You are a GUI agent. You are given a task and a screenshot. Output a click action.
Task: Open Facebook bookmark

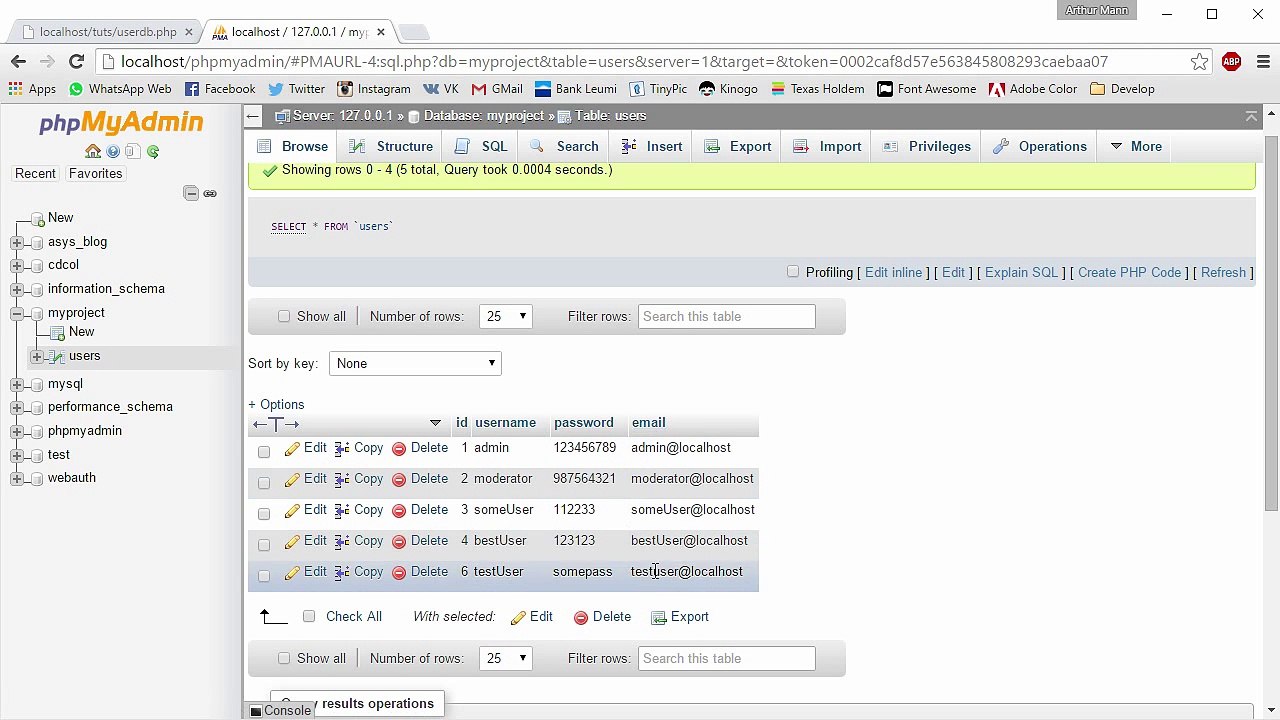220,89
